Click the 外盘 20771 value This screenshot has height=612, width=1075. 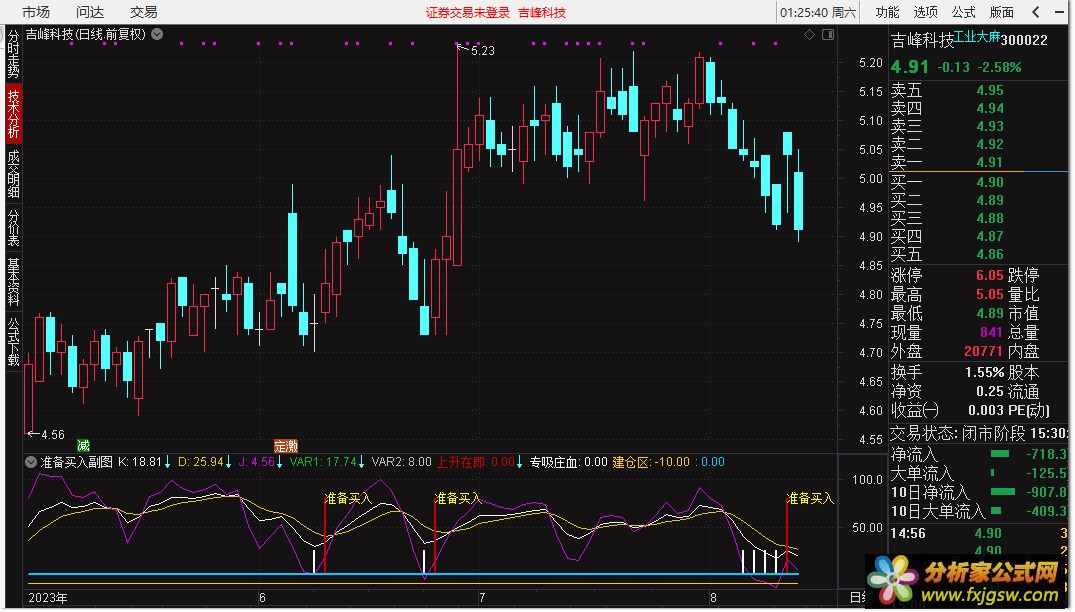coord(984,352)
